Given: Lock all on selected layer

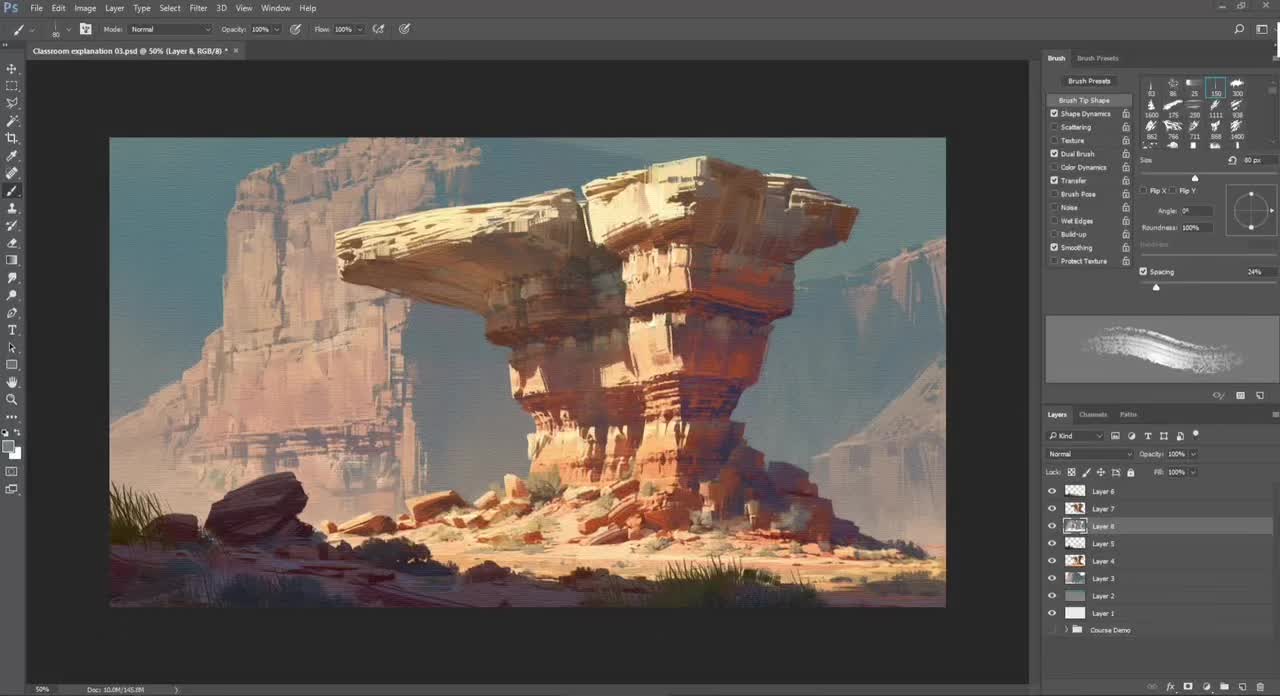Looking at the screenshot, I should (x=1131, y=472).
